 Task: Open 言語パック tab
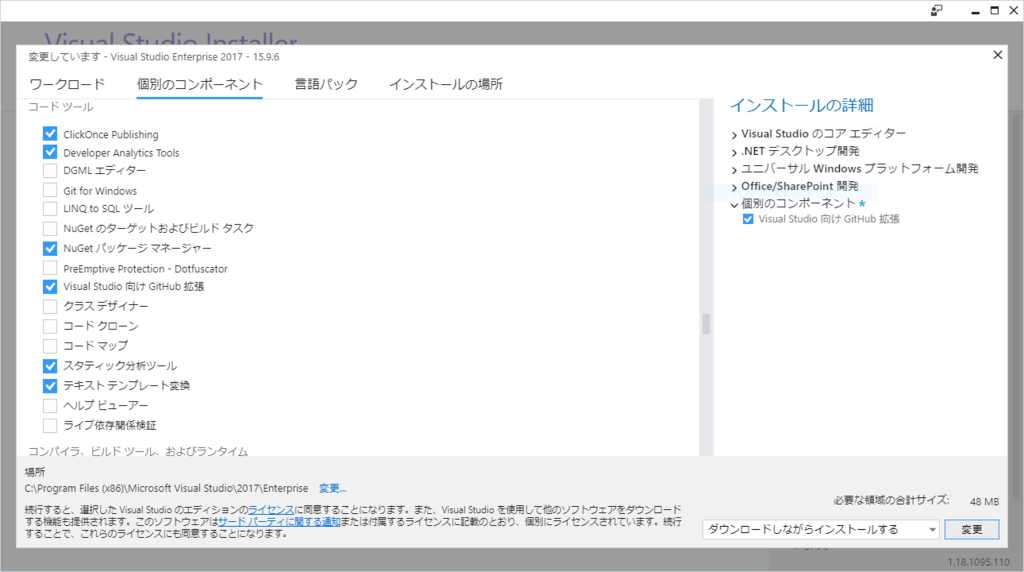326,84
